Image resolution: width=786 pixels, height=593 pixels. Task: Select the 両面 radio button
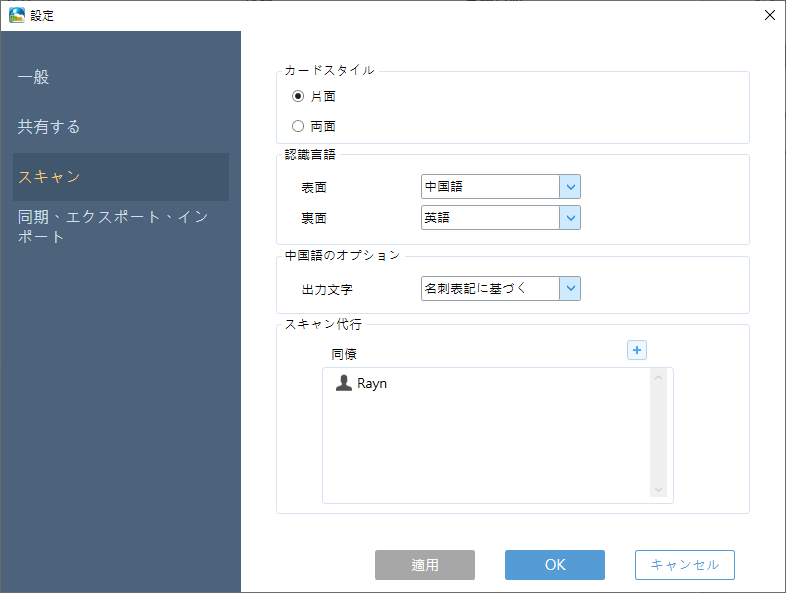coord(298,126)
